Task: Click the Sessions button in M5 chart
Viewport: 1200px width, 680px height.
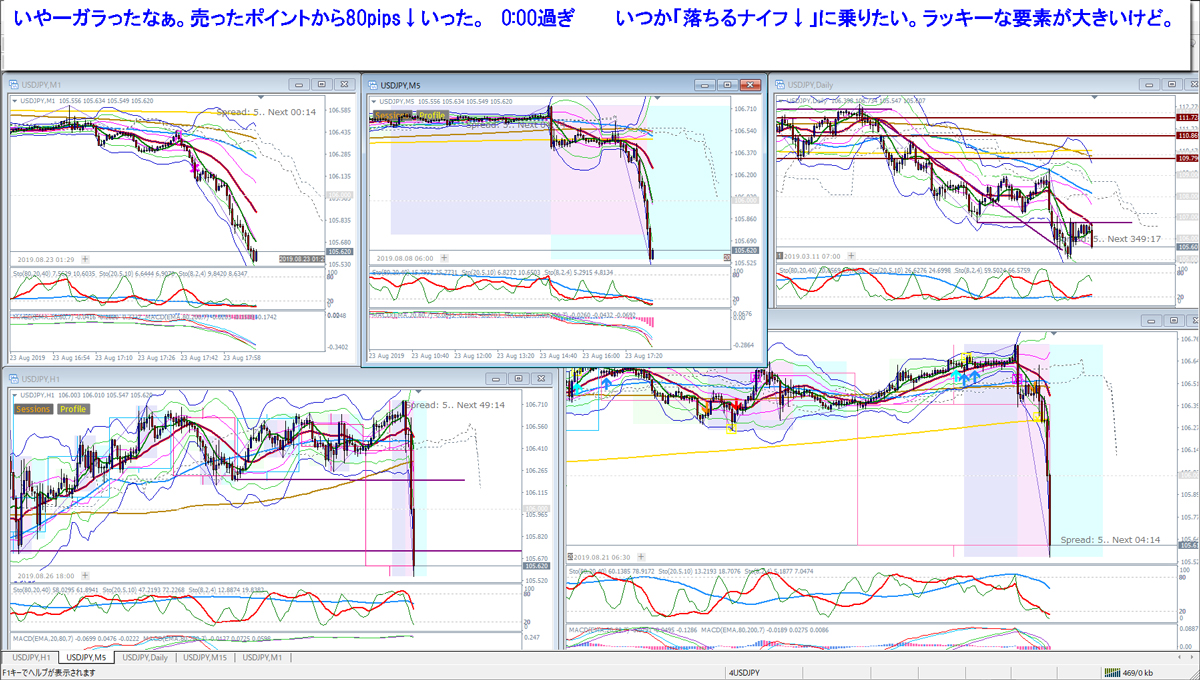Action: click(391, 116)
